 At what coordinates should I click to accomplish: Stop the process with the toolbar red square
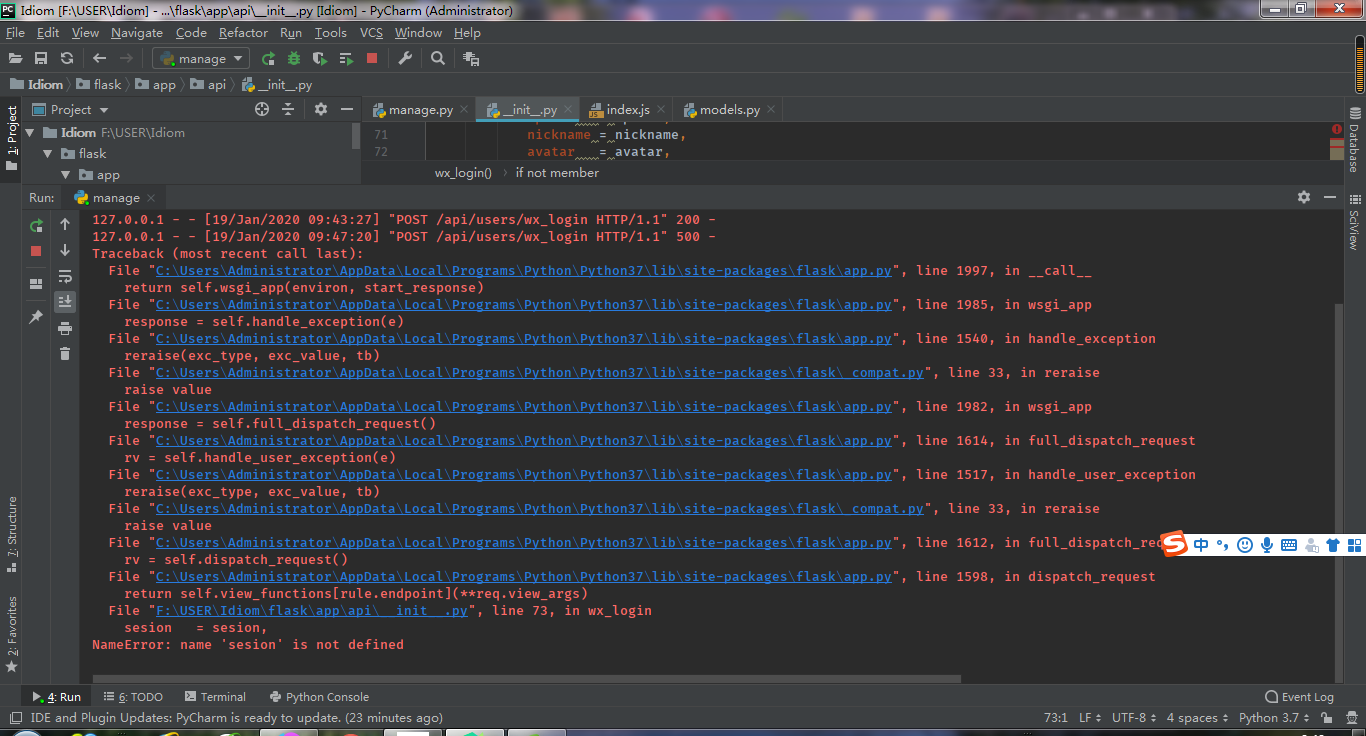click(372, 59)
